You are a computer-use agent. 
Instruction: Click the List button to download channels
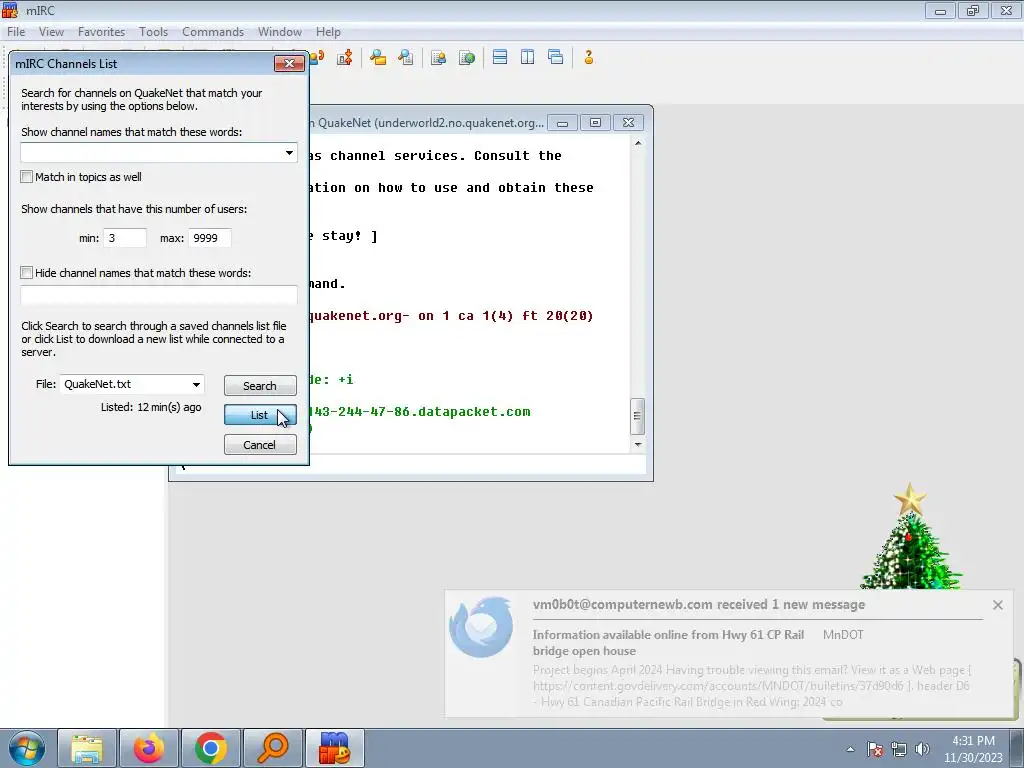click(260, 415)
